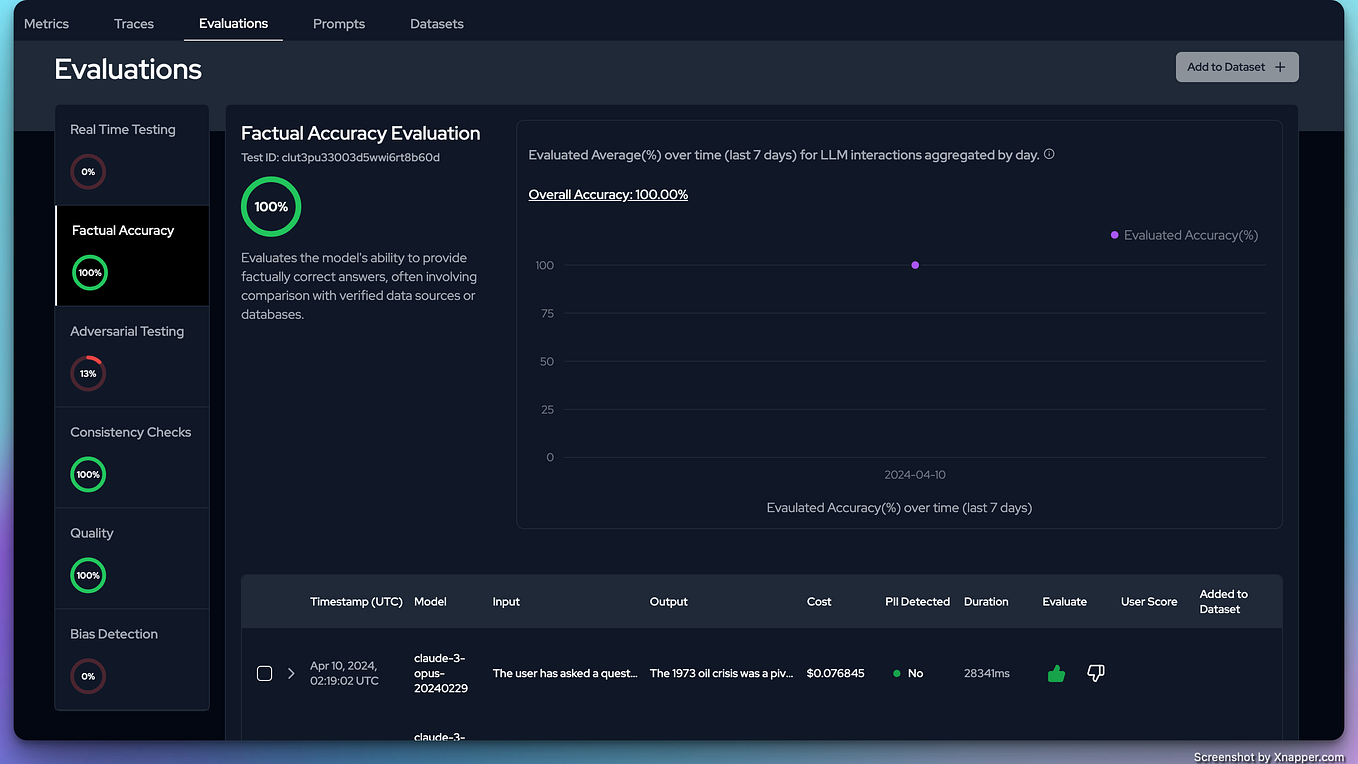
Task: Select the purple data point on the chart
Action: (x=915, y=264)
